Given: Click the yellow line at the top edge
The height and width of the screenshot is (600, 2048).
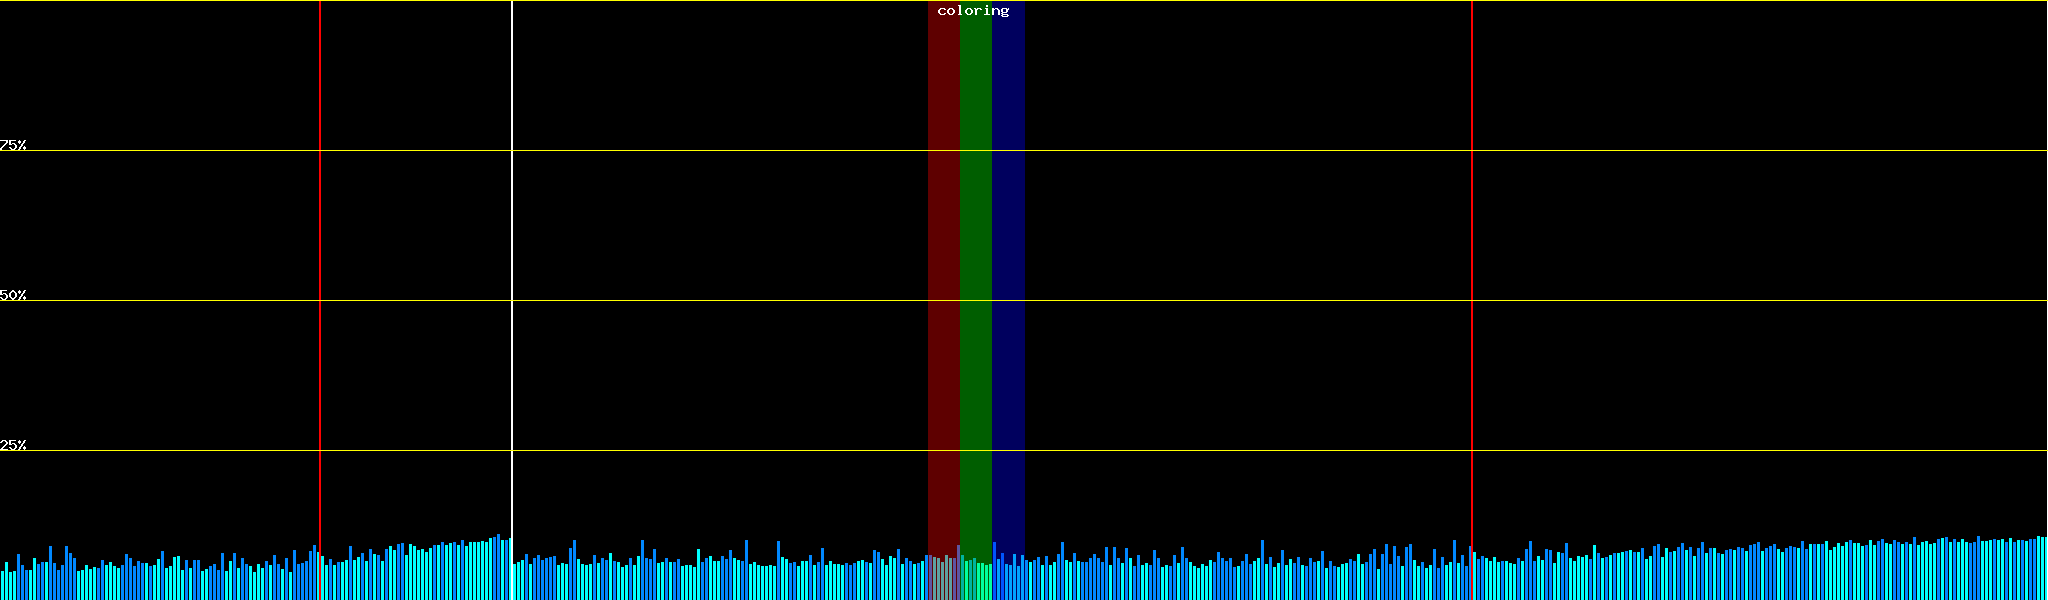Looking at the screenshot, I should (700, 1).
